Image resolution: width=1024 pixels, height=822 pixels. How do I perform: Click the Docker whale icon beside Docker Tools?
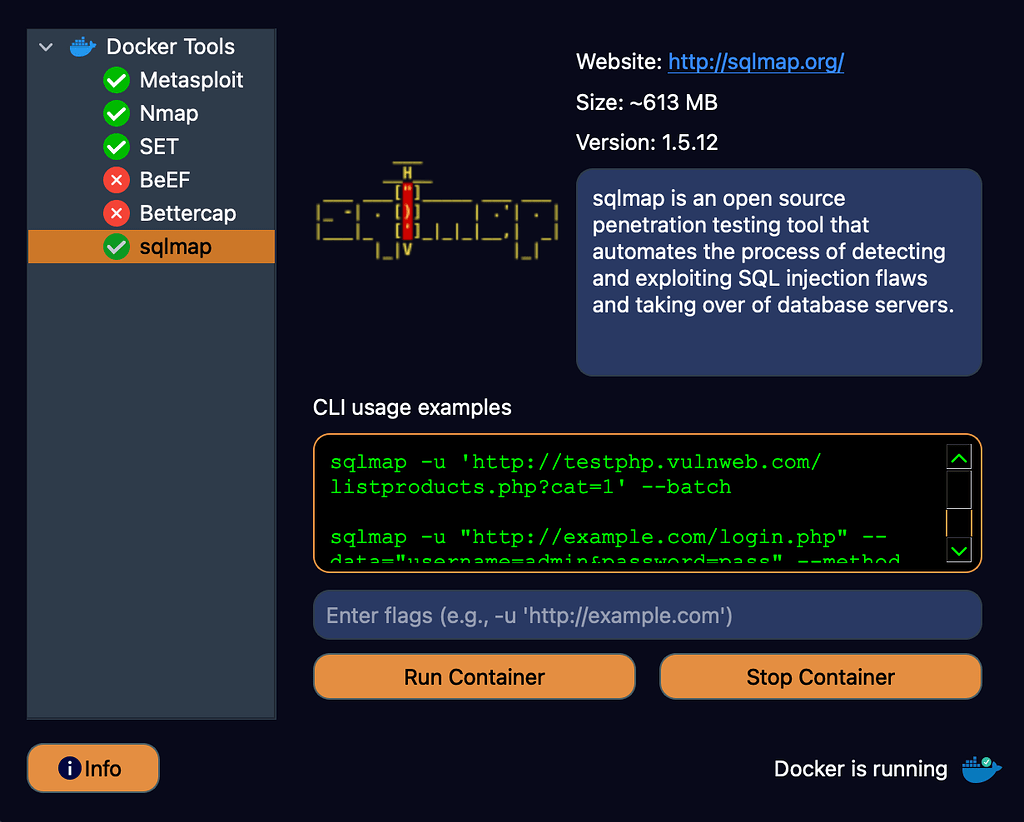[x=83, y=47]
